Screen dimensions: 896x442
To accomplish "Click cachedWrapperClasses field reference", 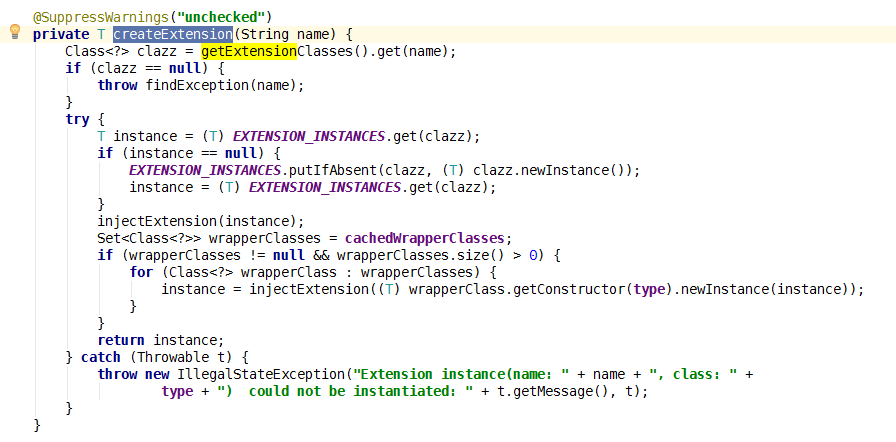I will coord(425,238).
